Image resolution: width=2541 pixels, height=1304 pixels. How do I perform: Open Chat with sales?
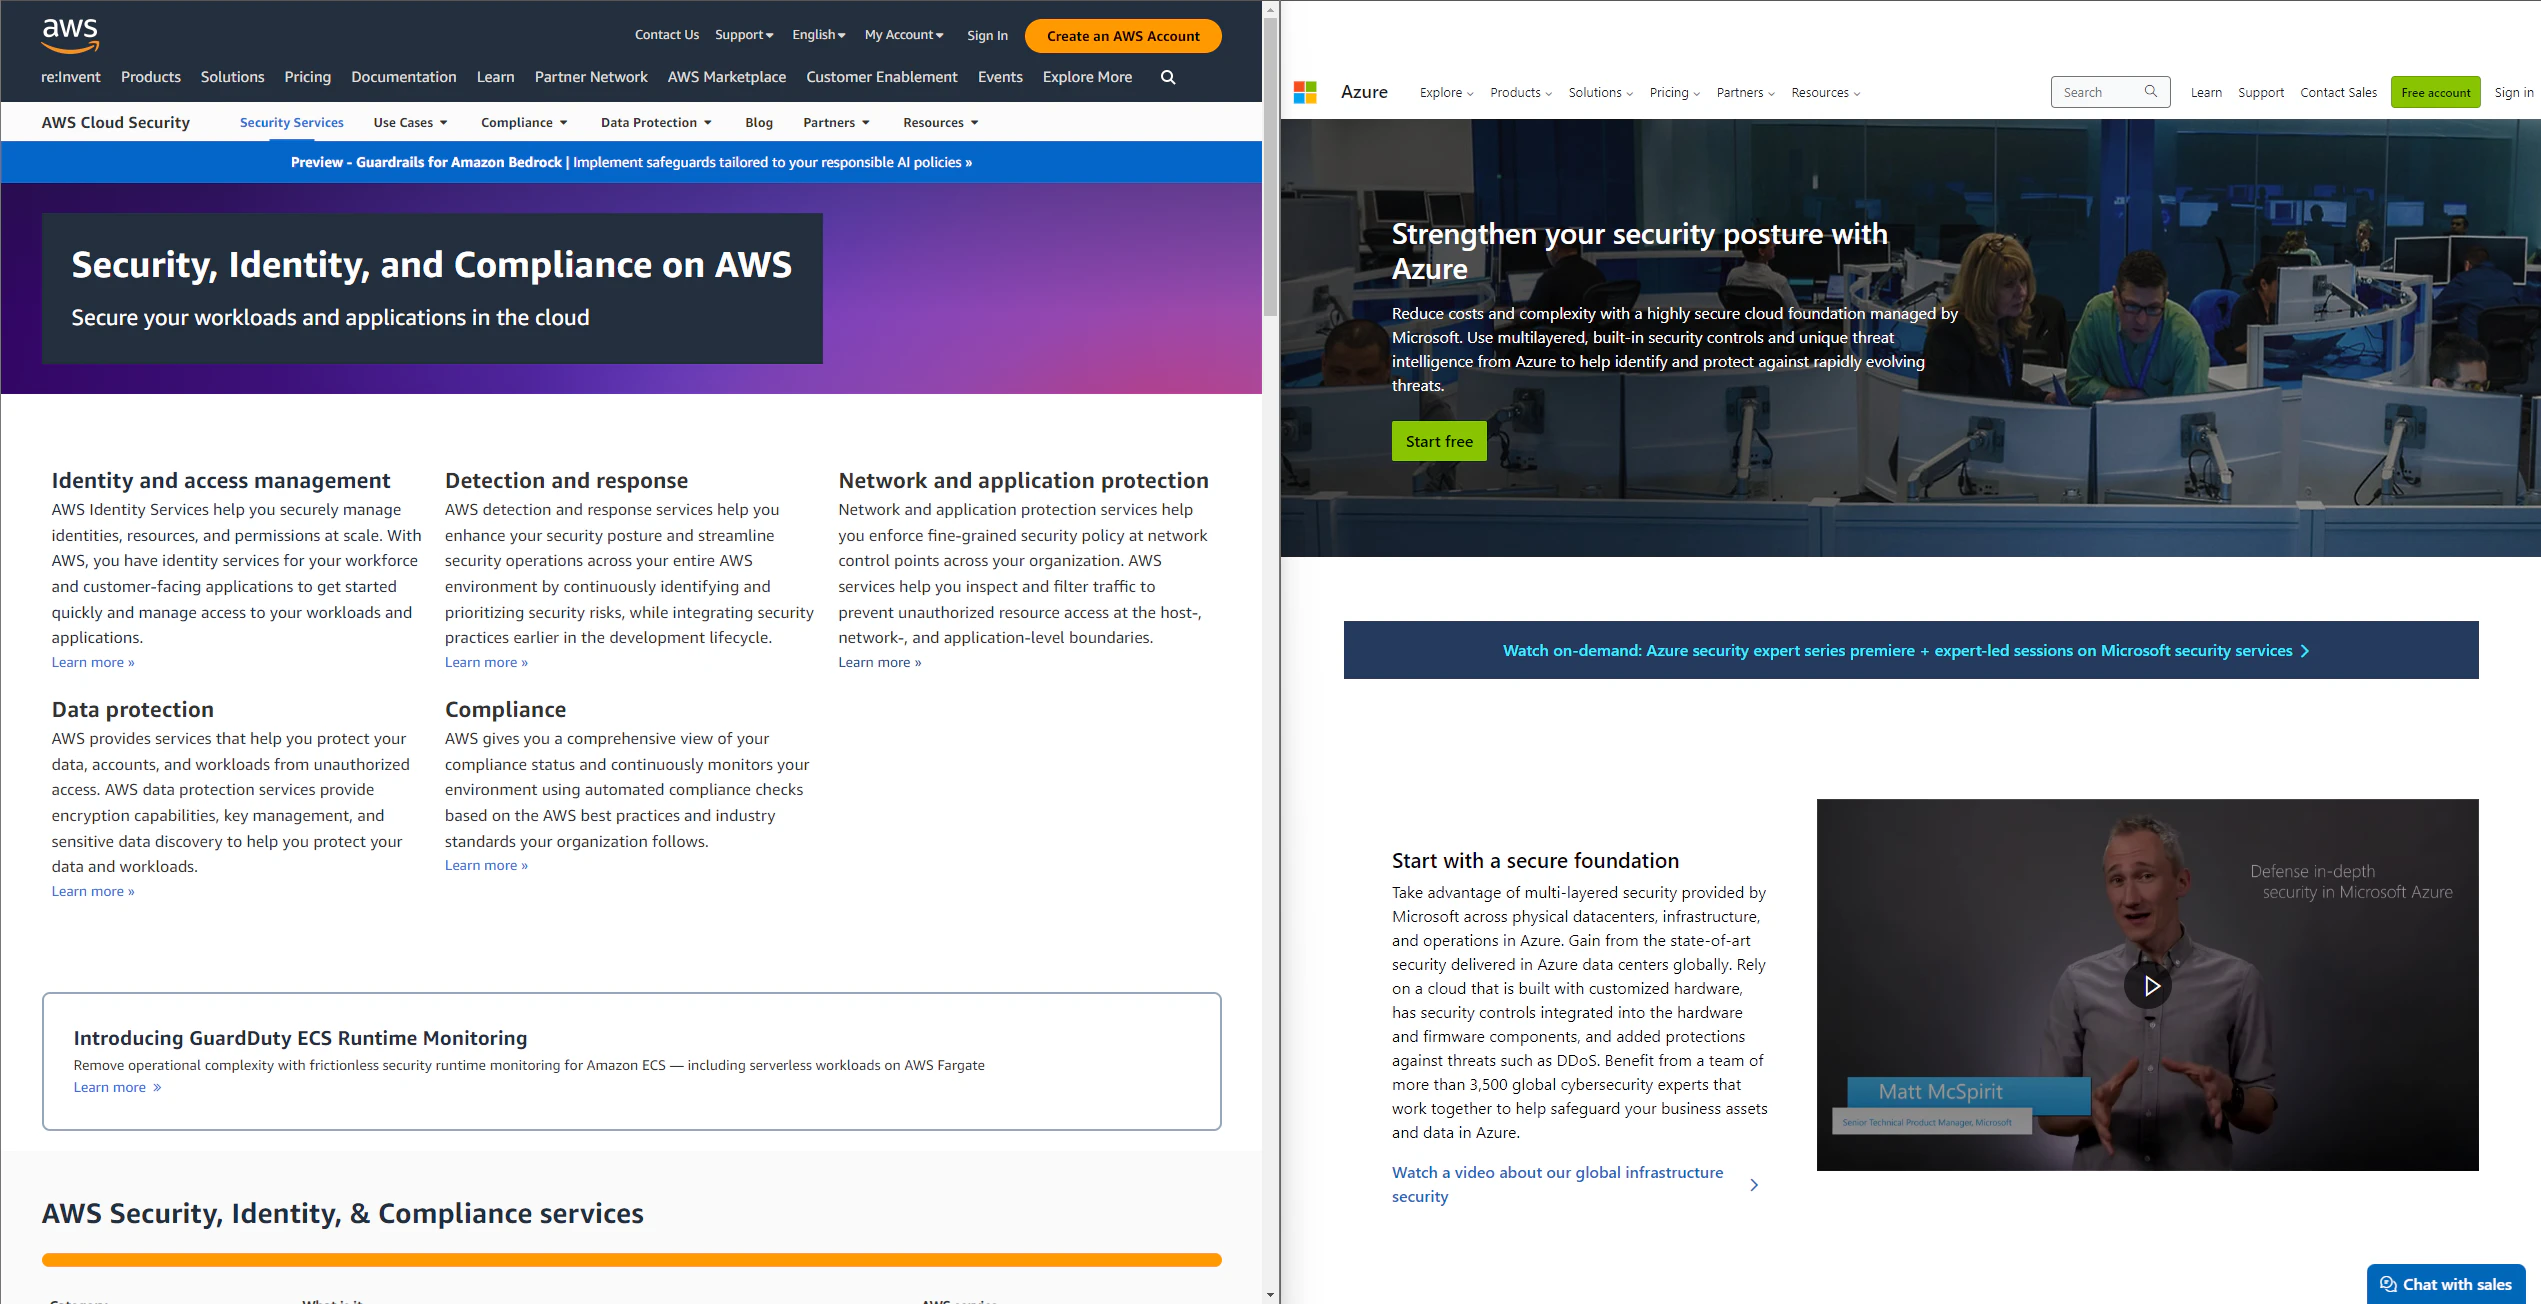tap(2446, 1284)
